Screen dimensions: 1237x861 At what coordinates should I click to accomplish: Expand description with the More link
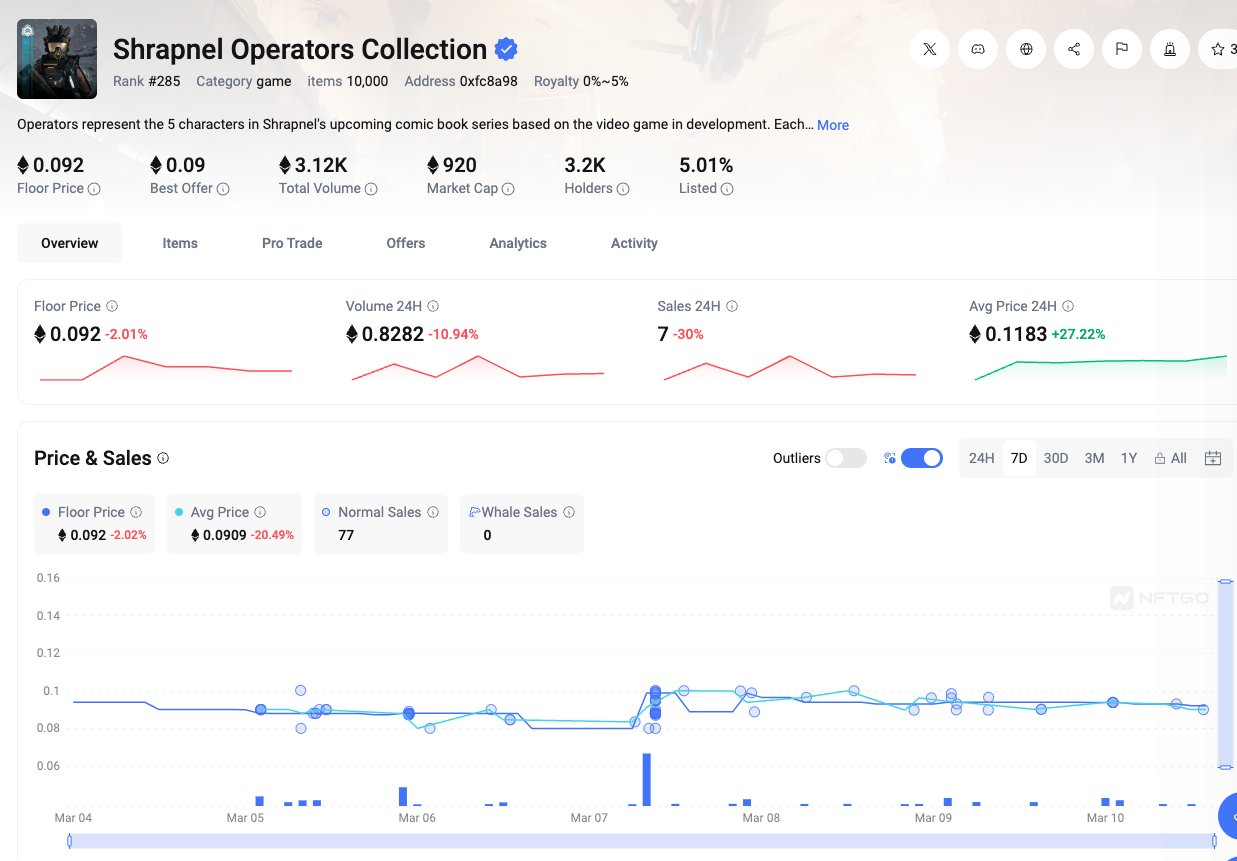click(833, 125)
